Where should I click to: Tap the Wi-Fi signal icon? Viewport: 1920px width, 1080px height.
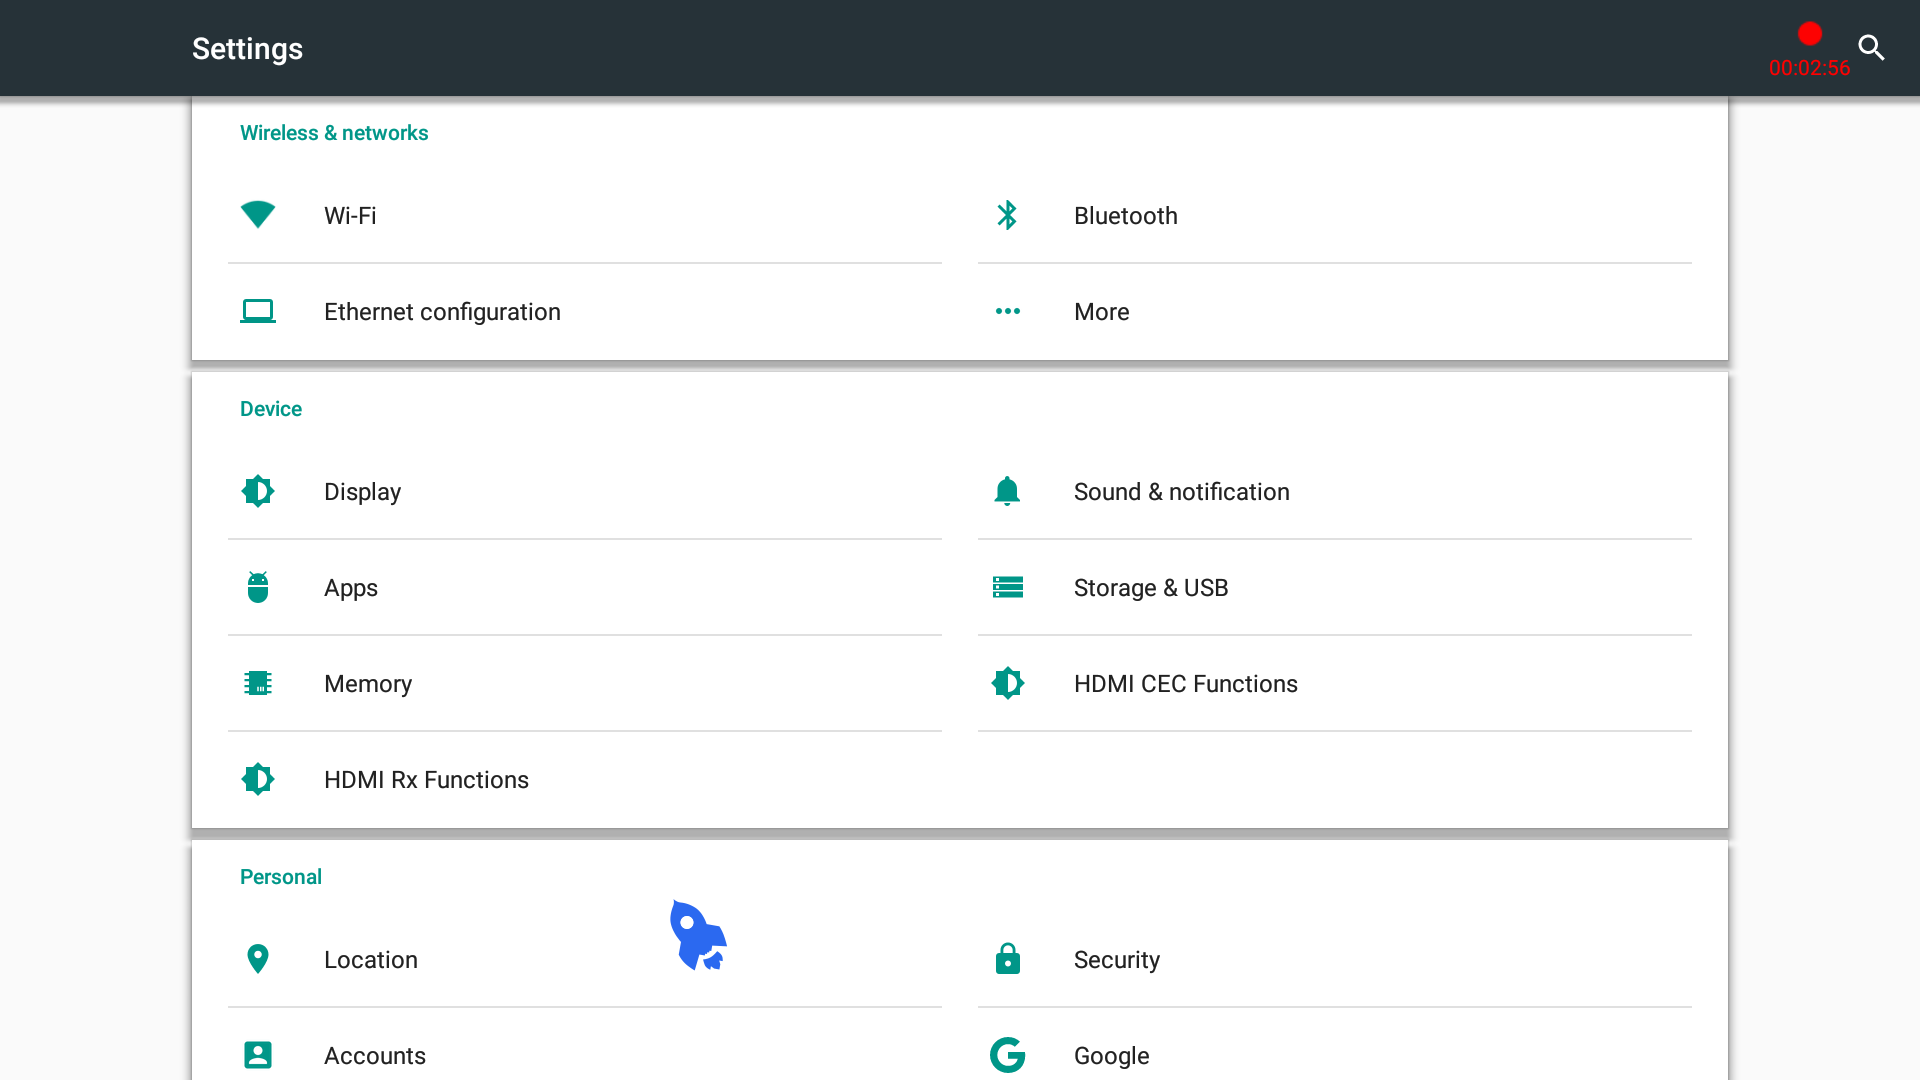point(258,215)
